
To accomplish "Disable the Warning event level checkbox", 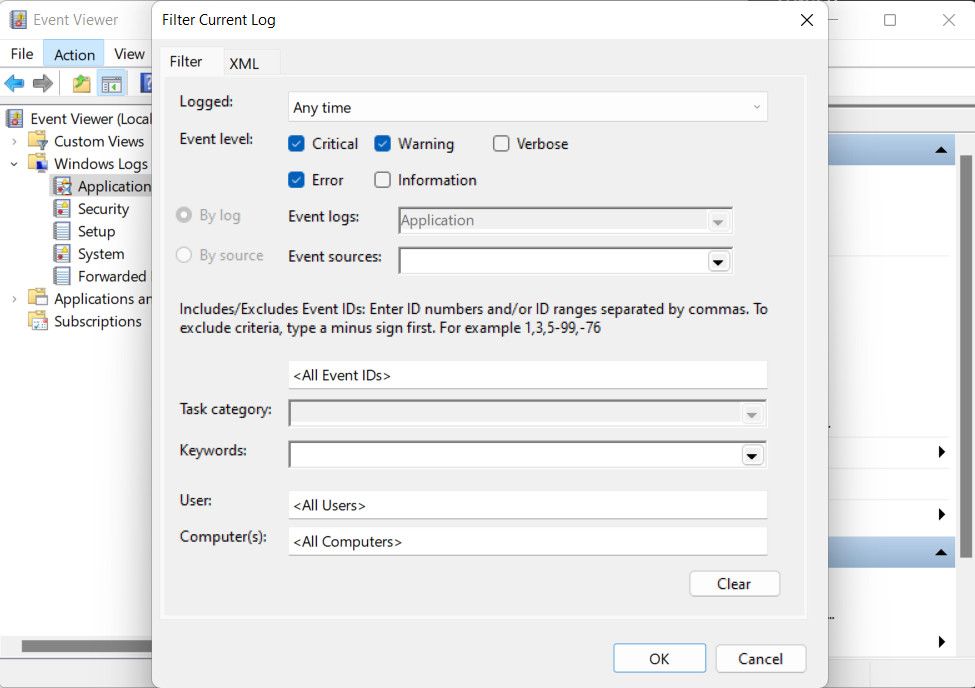I will [382, 144].
